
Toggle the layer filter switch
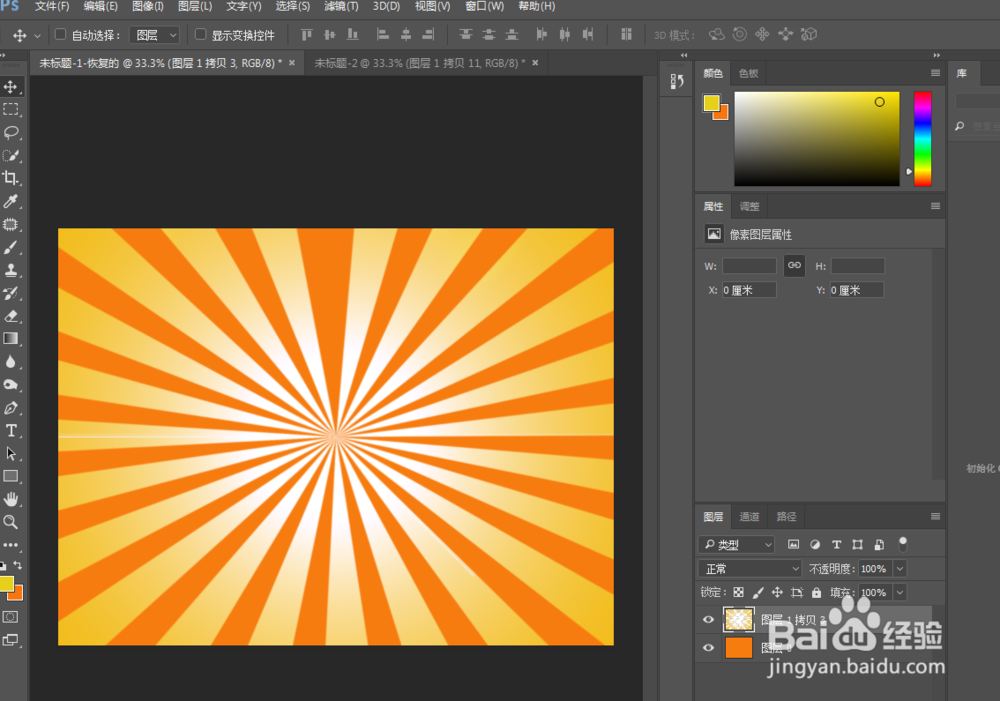(902, 544)
